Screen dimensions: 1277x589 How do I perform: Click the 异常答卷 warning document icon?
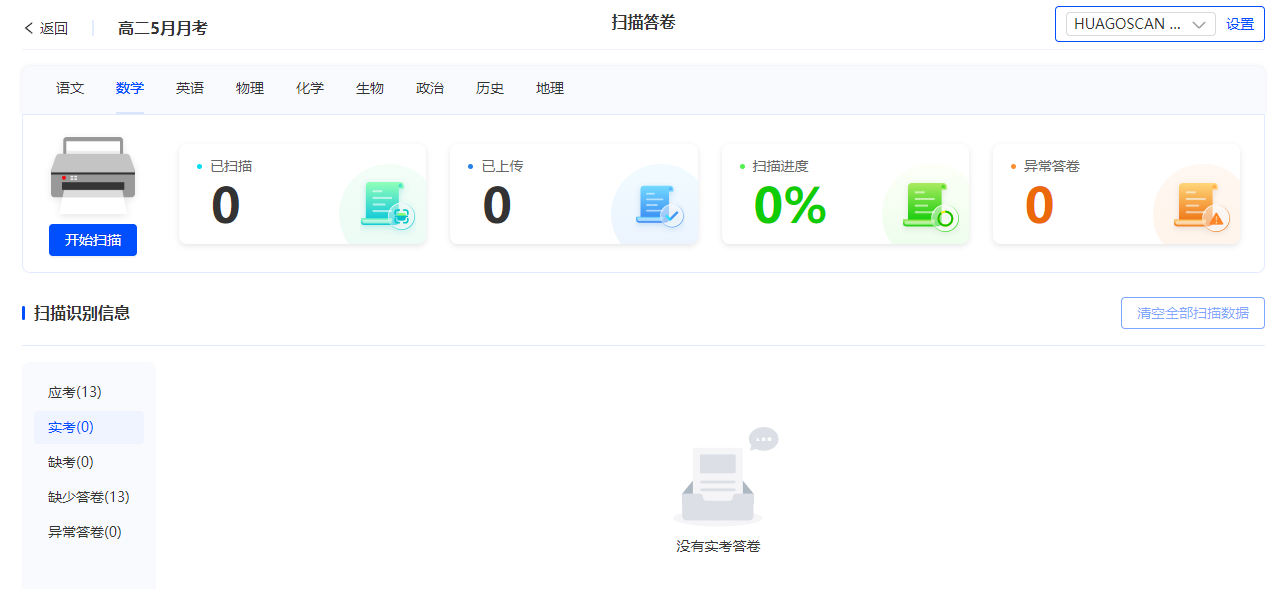tap(1202, 206)
